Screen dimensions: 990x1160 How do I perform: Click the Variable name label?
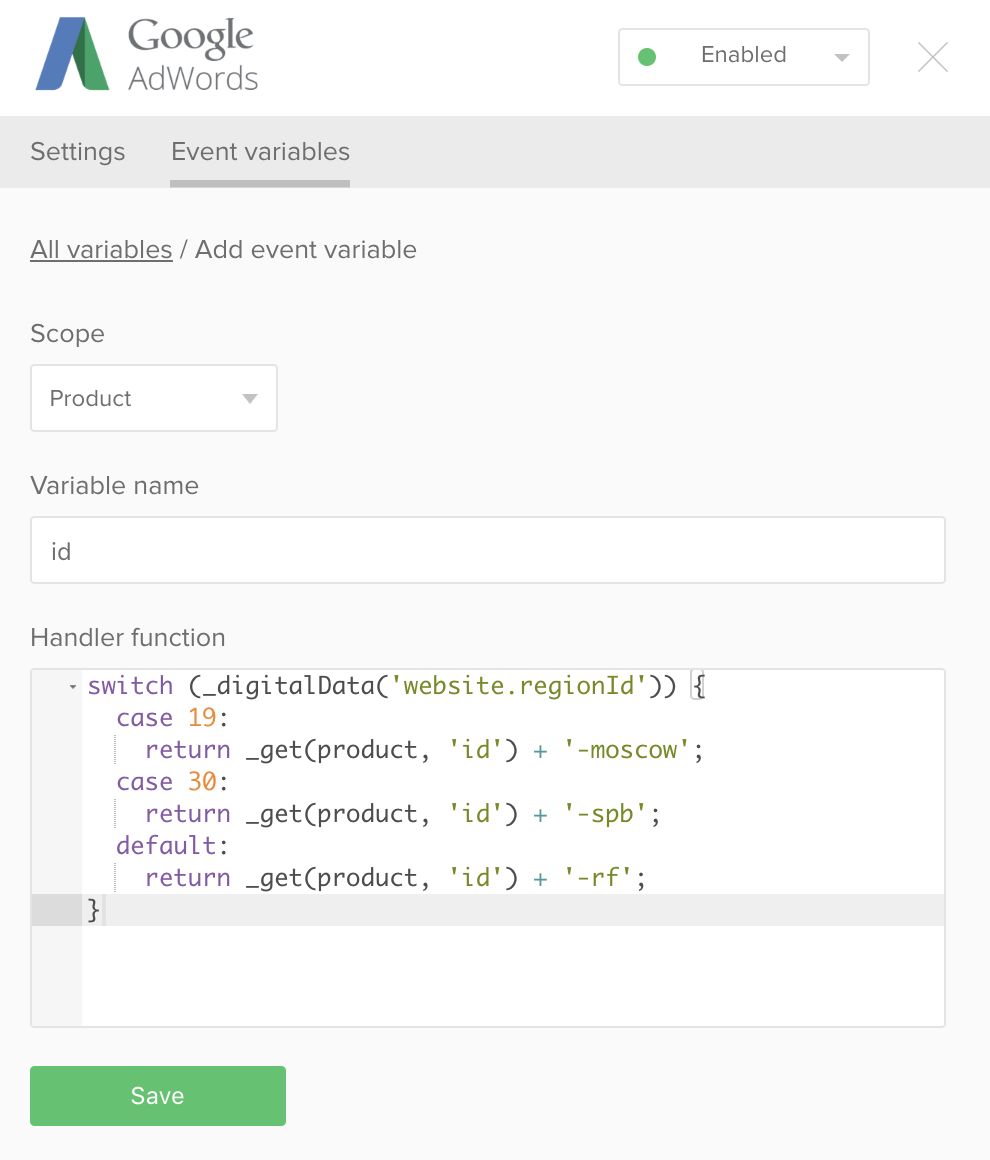click(x=115, y=486)
